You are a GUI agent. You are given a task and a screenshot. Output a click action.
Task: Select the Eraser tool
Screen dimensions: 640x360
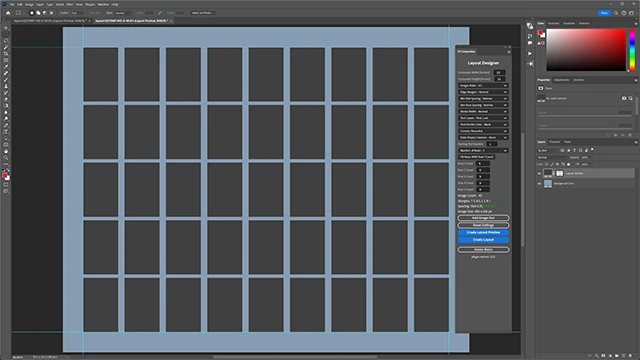pos(6,99)
